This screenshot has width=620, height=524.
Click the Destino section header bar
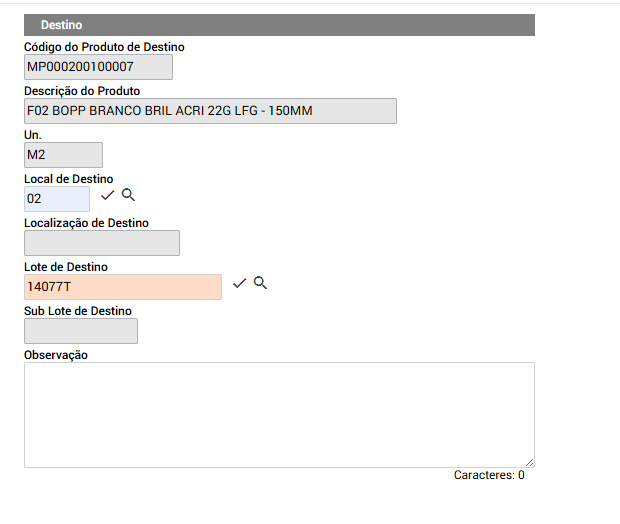(279, 25)
